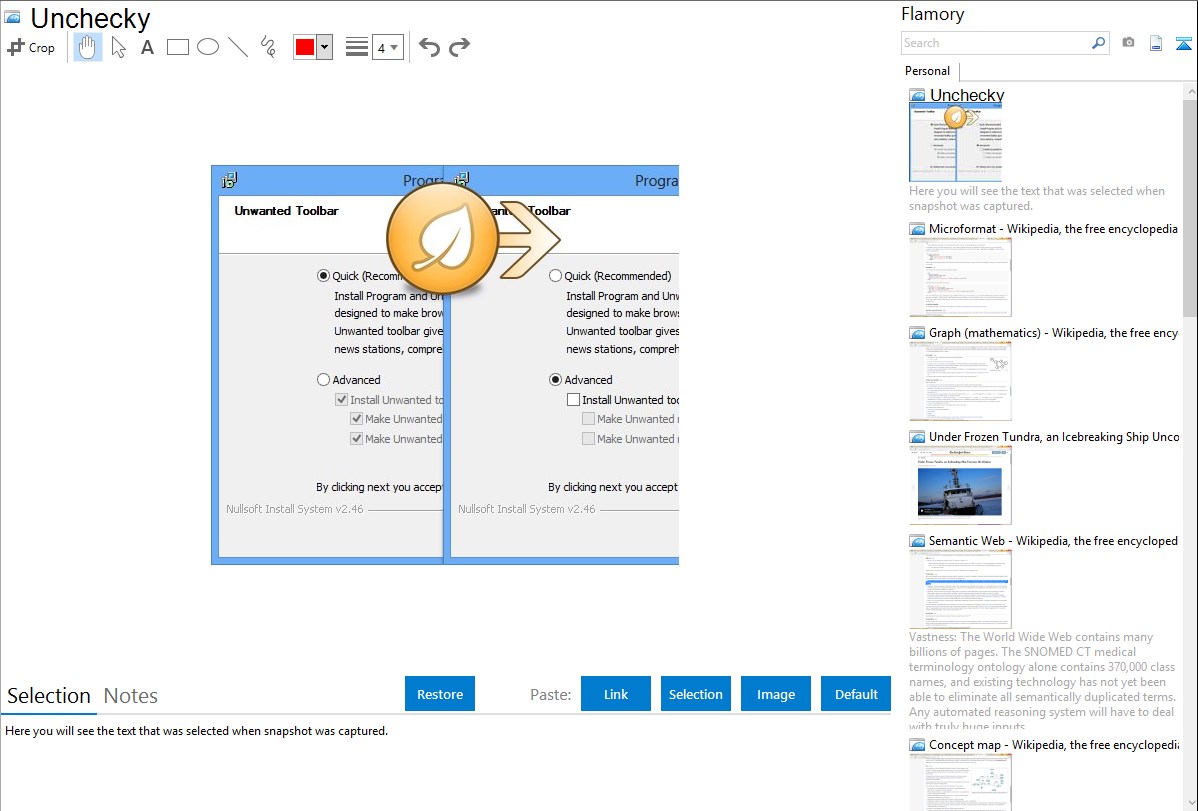This screenshot has width=1198, height=811.
Task: Pick the rectangle drawing tool
Action: 177,47
